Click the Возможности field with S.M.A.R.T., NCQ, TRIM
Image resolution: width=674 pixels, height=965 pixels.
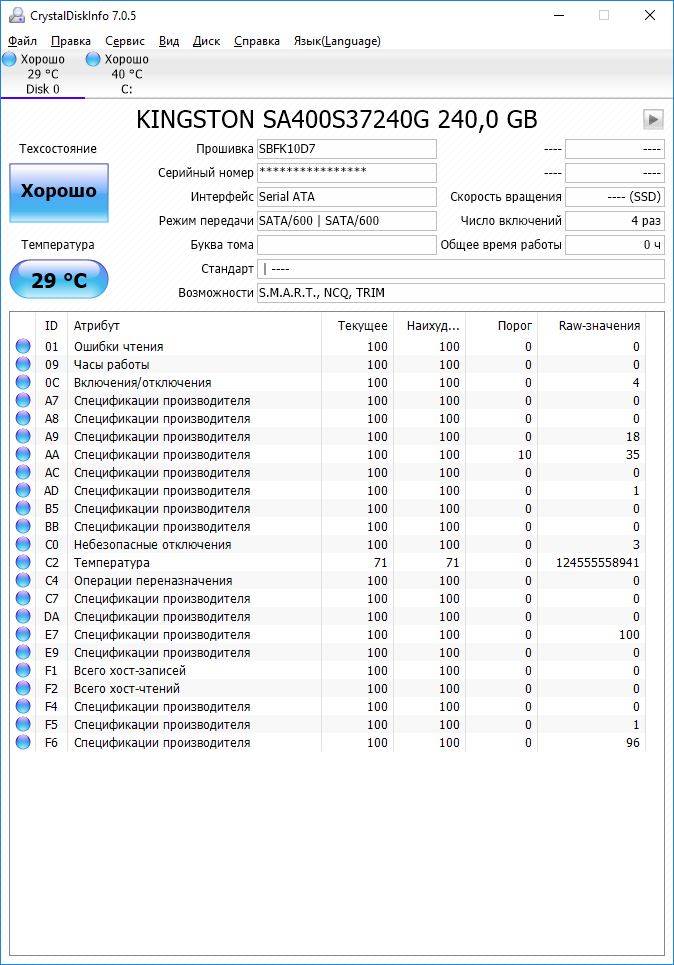pos(461,293)
